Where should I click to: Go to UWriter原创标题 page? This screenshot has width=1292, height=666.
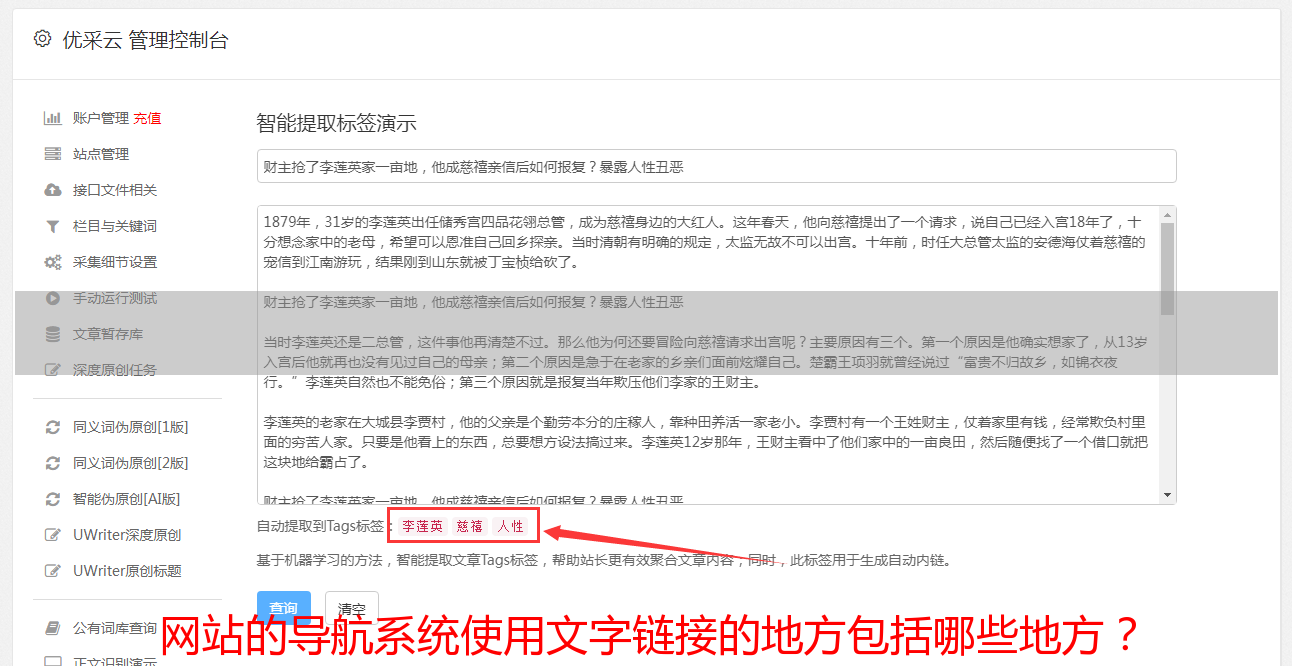pyautogui.click(x=127, y=571)
